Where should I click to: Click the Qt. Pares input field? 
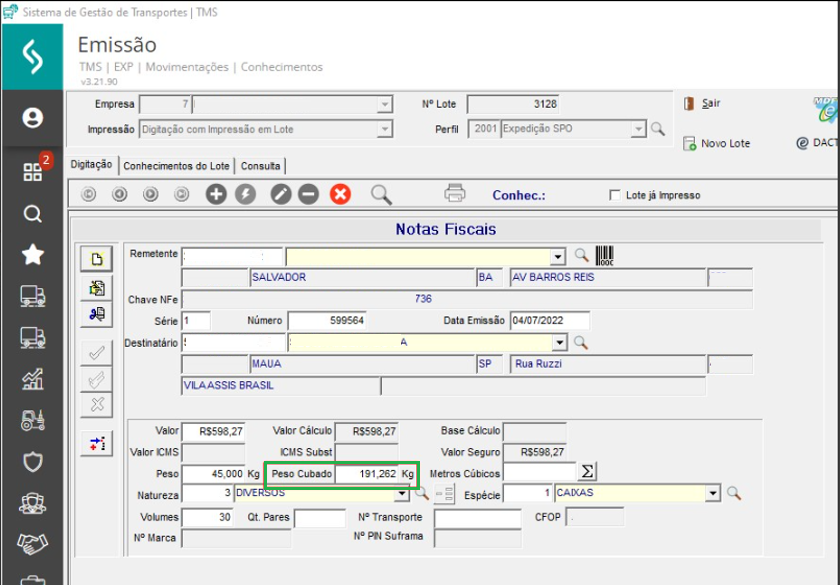[320, 518]
